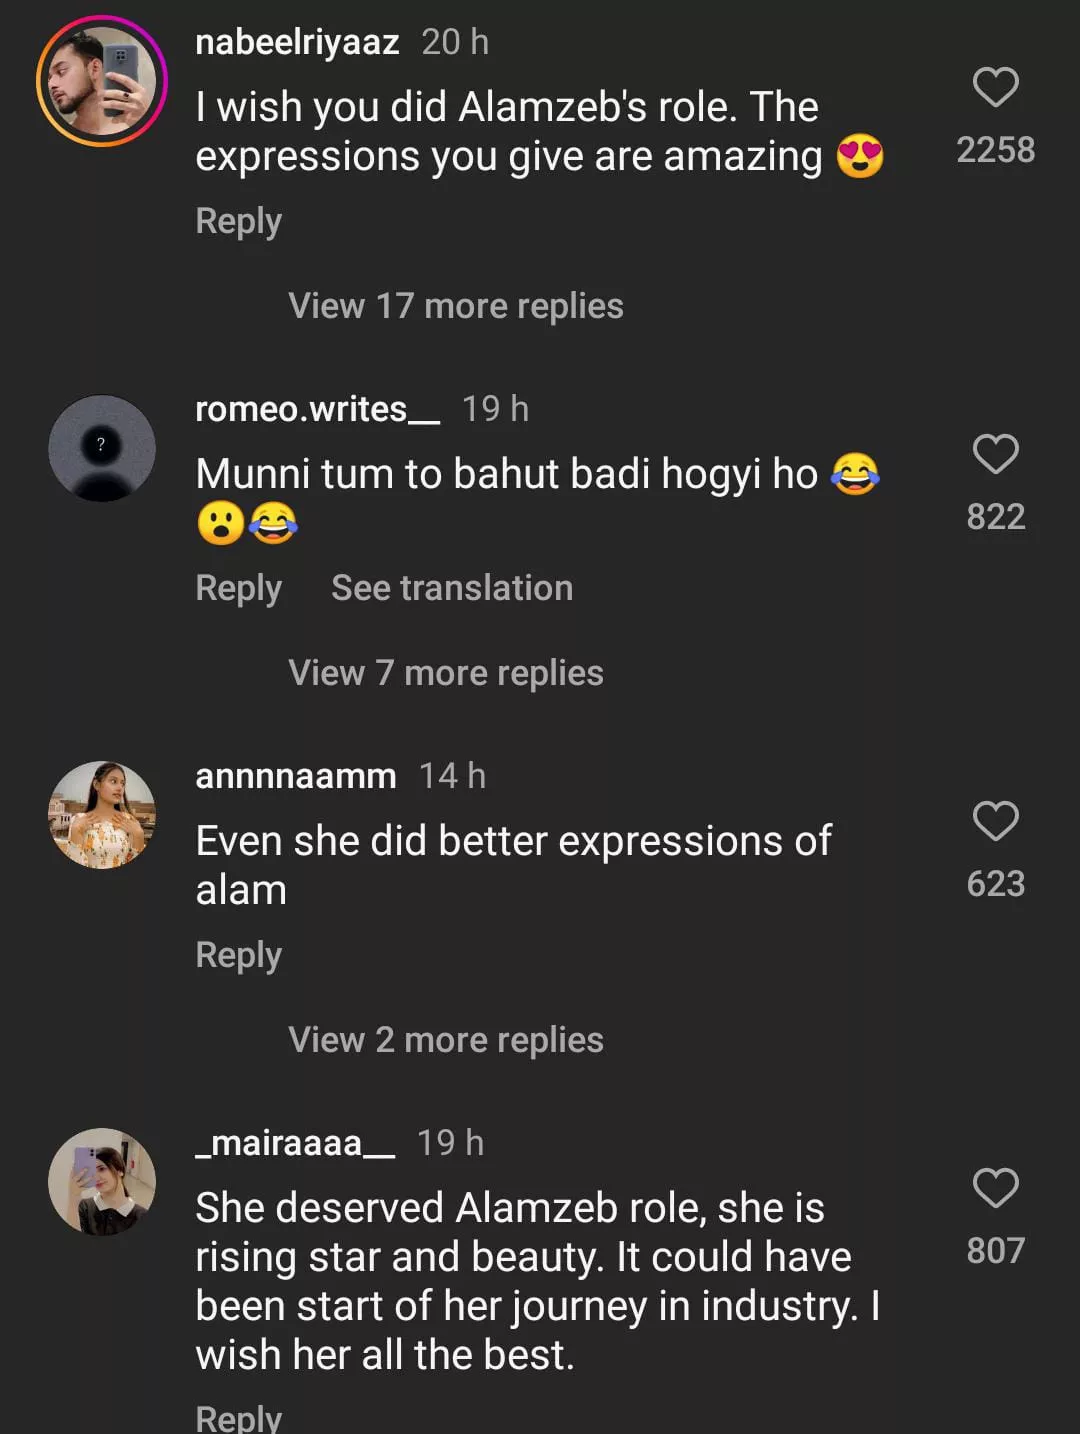Open romeo.writes__'s profile avatar
The height and width of the screenshot is (1434, 1080).
(102, 448)
